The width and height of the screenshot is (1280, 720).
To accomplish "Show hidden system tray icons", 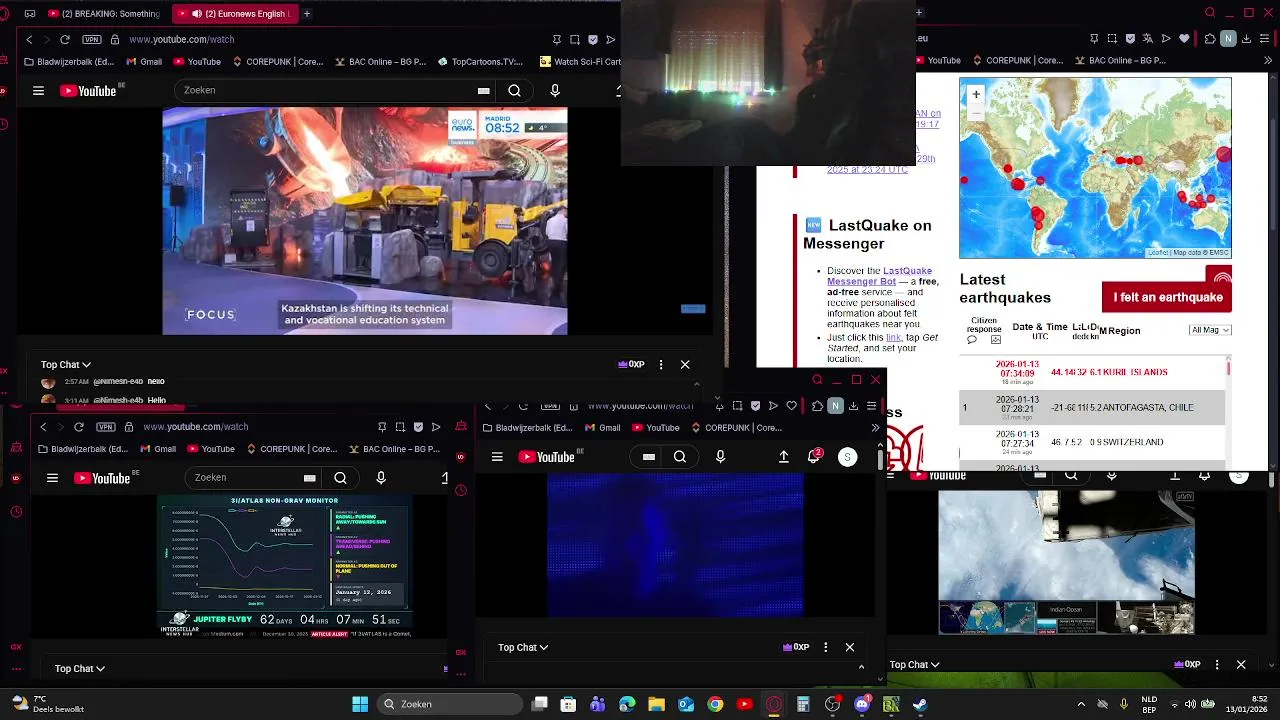I will 1081,704.
